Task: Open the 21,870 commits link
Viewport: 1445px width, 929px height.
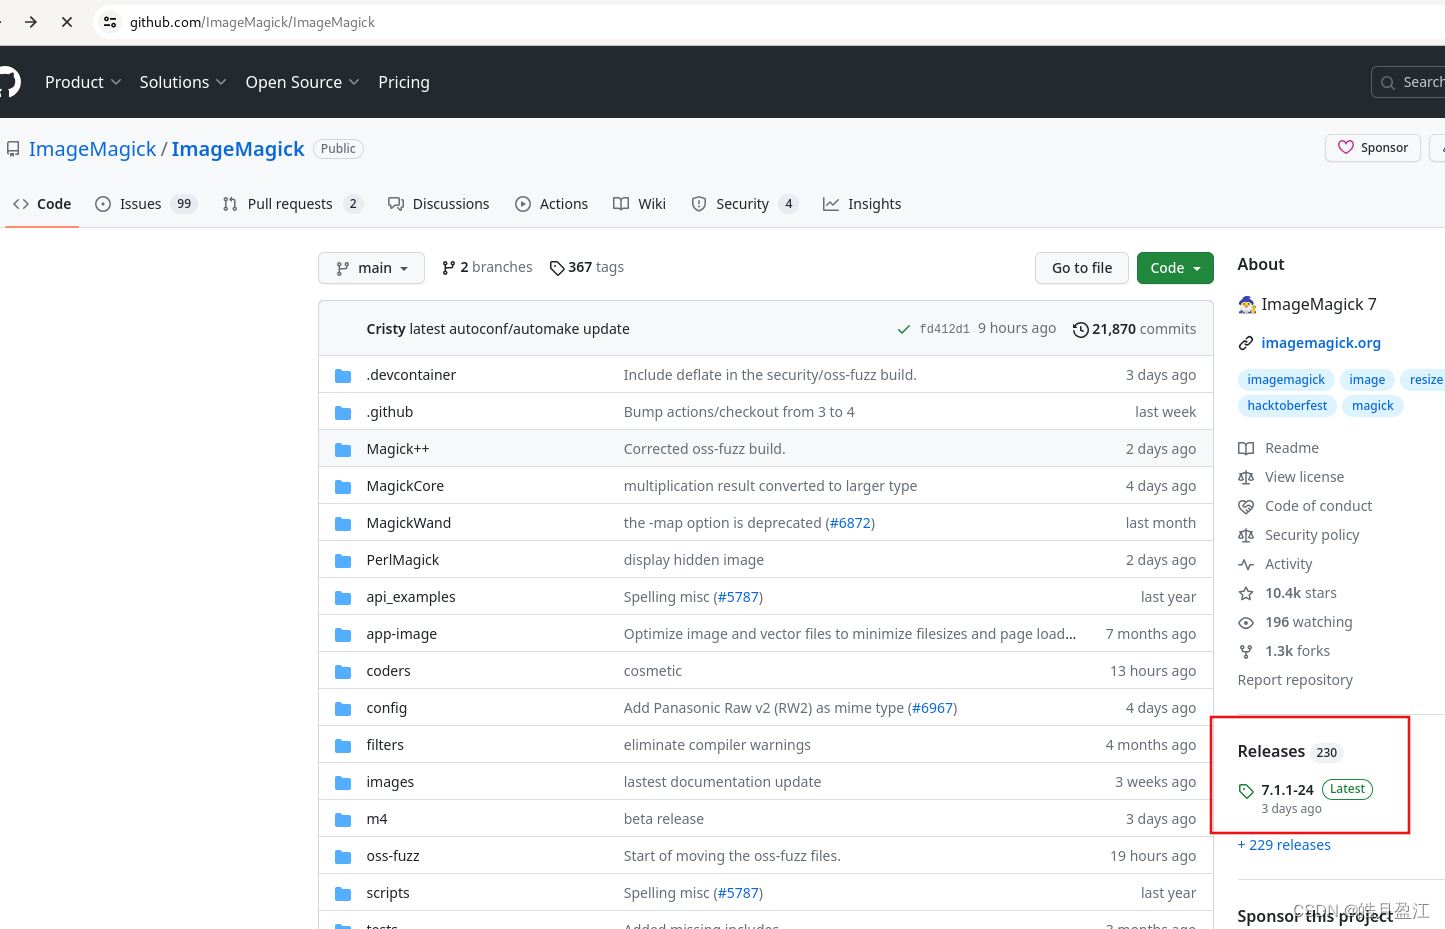Action: click(x=1134, y=329)
